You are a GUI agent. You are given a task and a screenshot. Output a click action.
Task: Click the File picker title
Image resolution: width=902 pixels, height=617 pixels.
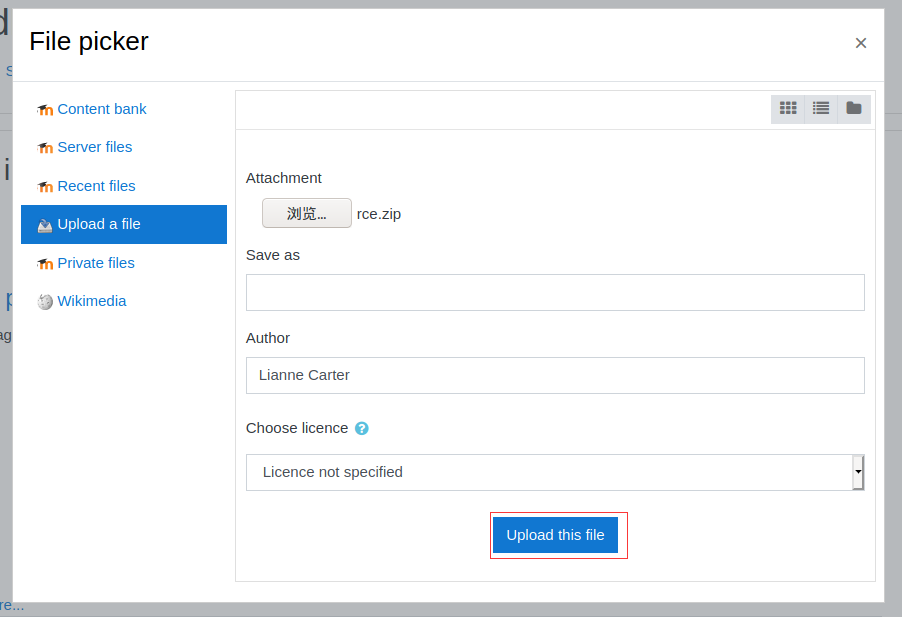pyautogui.click(x=89, y=41)
